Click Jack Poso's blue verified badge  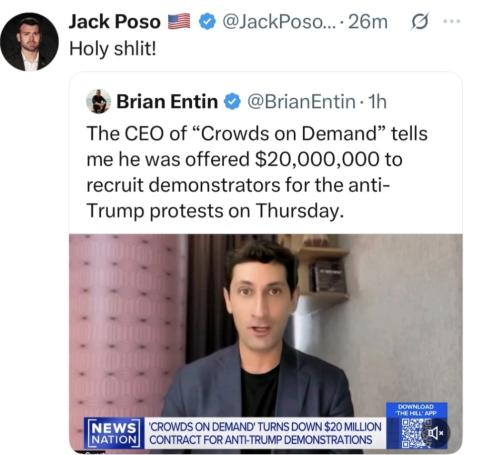(207, 22)
